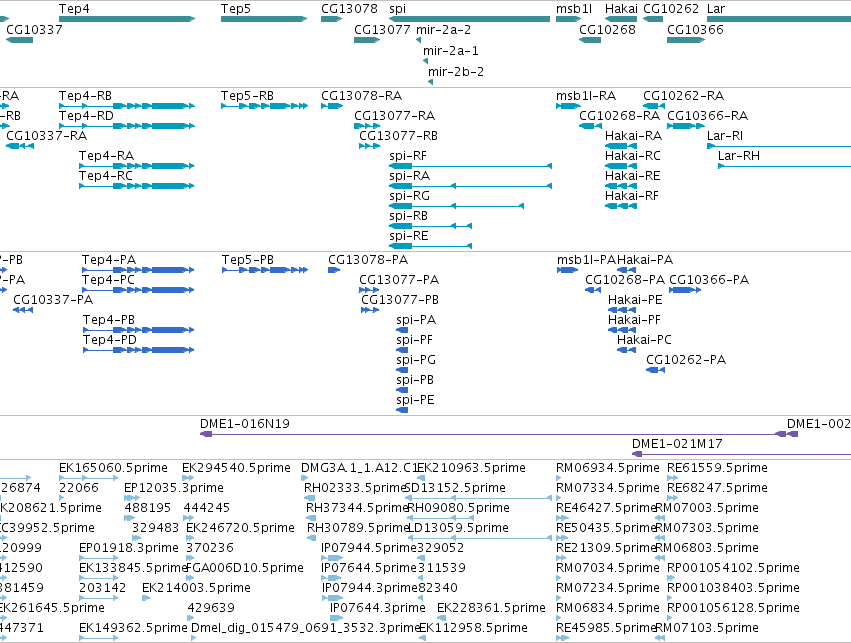Click the CG10366 gene label in the top track
Image resolution: width=851 pixels, height=643 pixels.
695,30
